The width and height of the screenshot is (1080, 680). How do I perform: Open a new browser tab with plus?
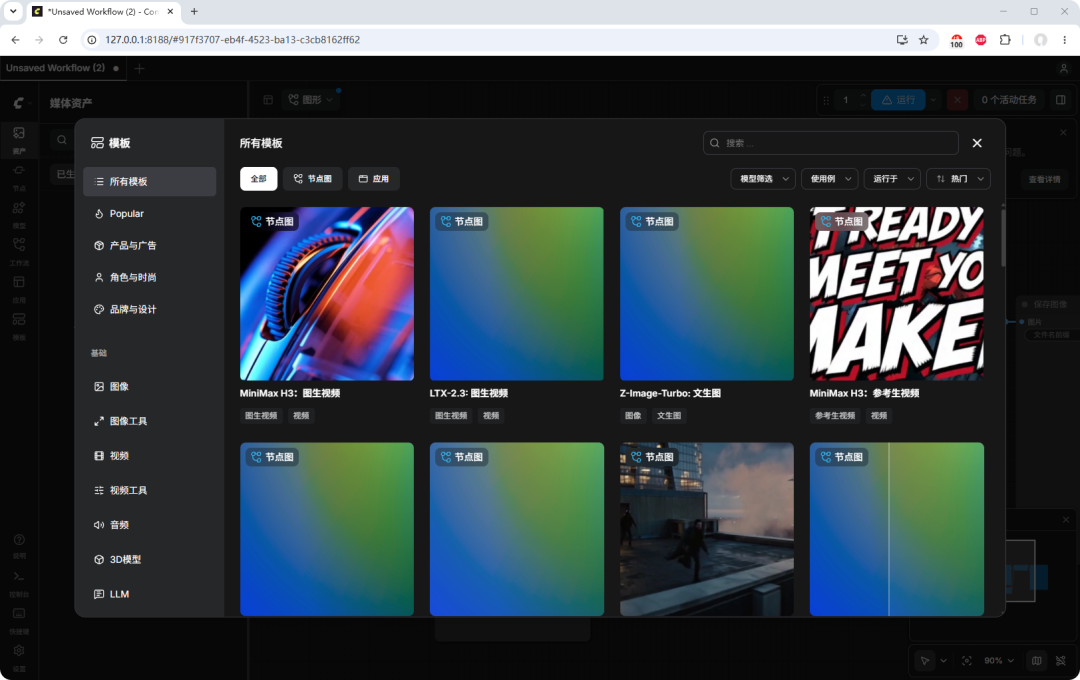[194, 12]
